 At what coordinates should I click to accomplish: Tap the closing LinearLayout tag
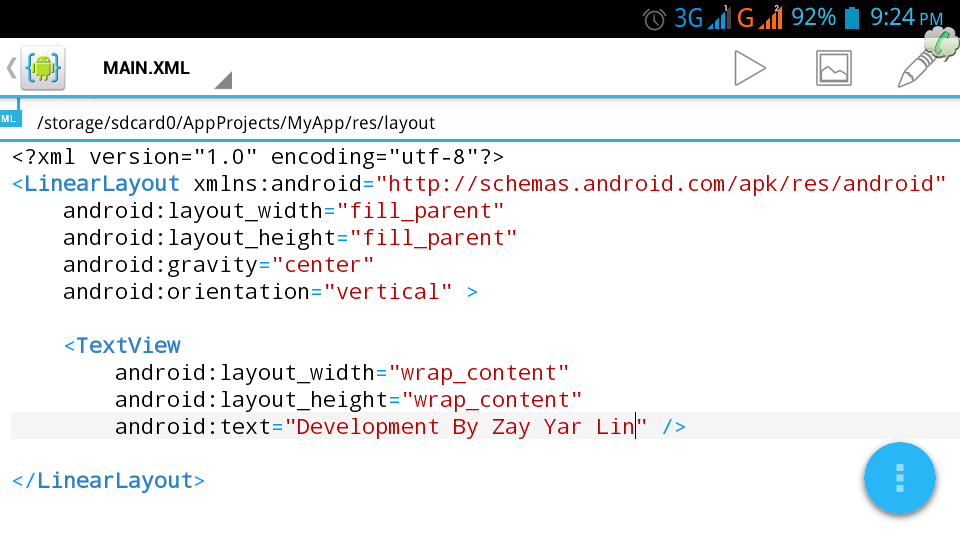click(x=108, y=481)
